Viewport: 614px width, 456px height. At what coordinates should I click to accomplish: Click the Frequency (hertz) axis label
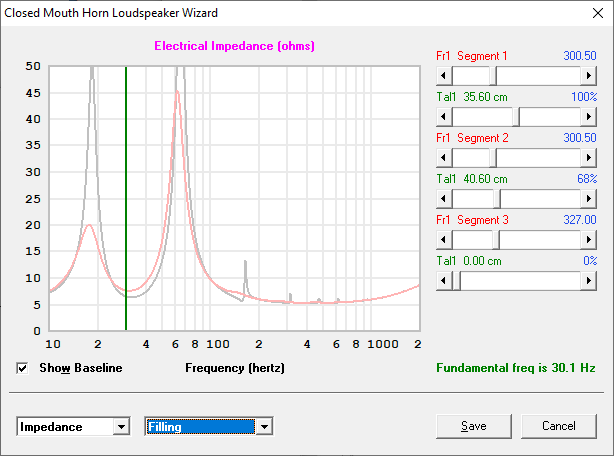235,368
